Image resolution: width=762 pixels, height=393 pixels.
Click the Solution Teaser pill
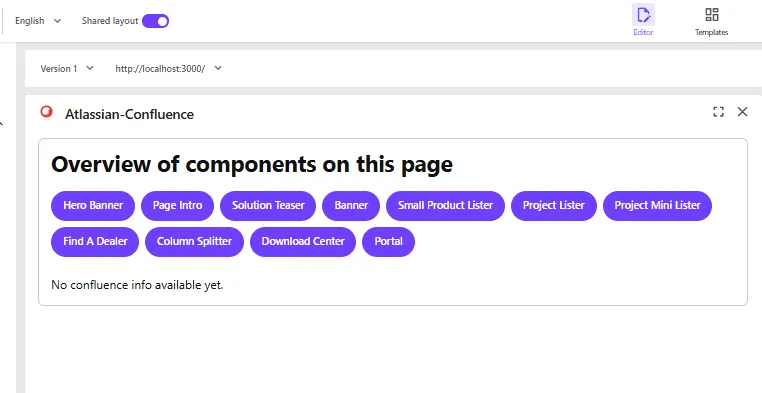tap(268, 205)
